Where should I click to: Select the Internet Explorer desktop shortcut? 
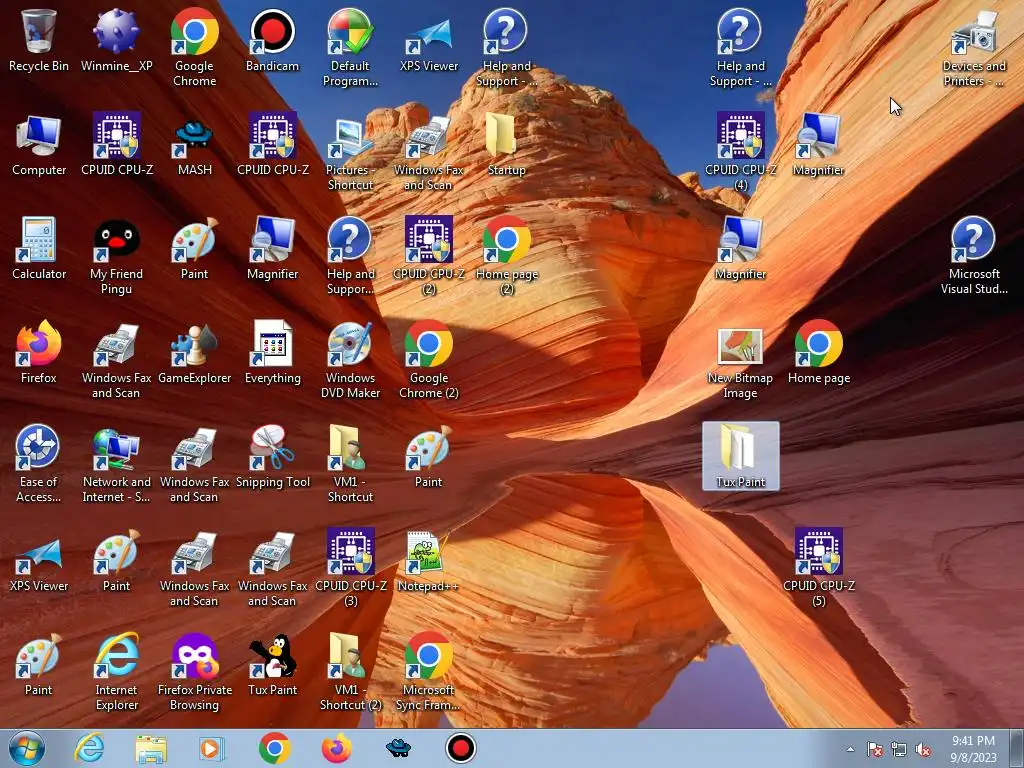tap(116, 671)
